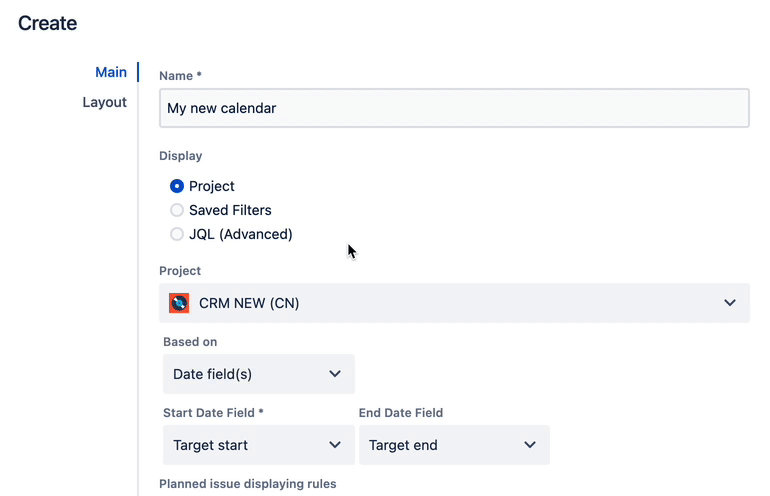770x496 pixels.
Task: Click the End Date Field label
Action: [400, 412]
